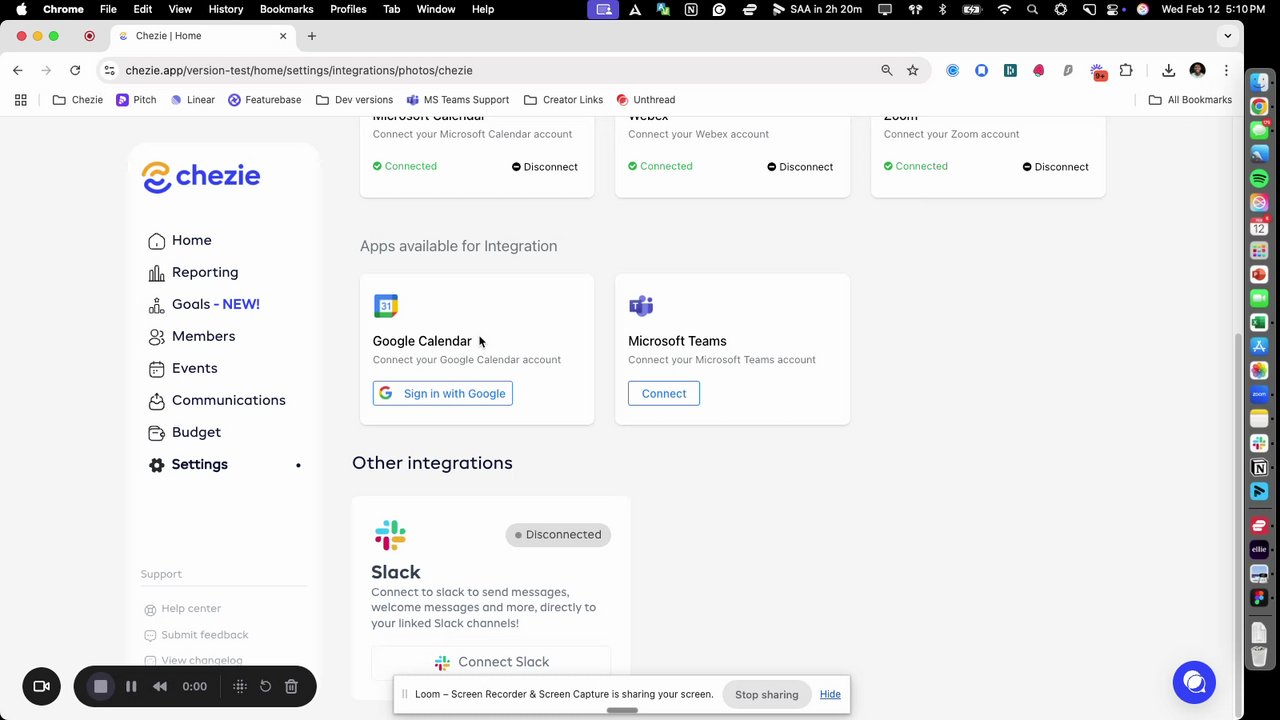
Task: Click the Connect Slack button
Action: pos(491,662)
